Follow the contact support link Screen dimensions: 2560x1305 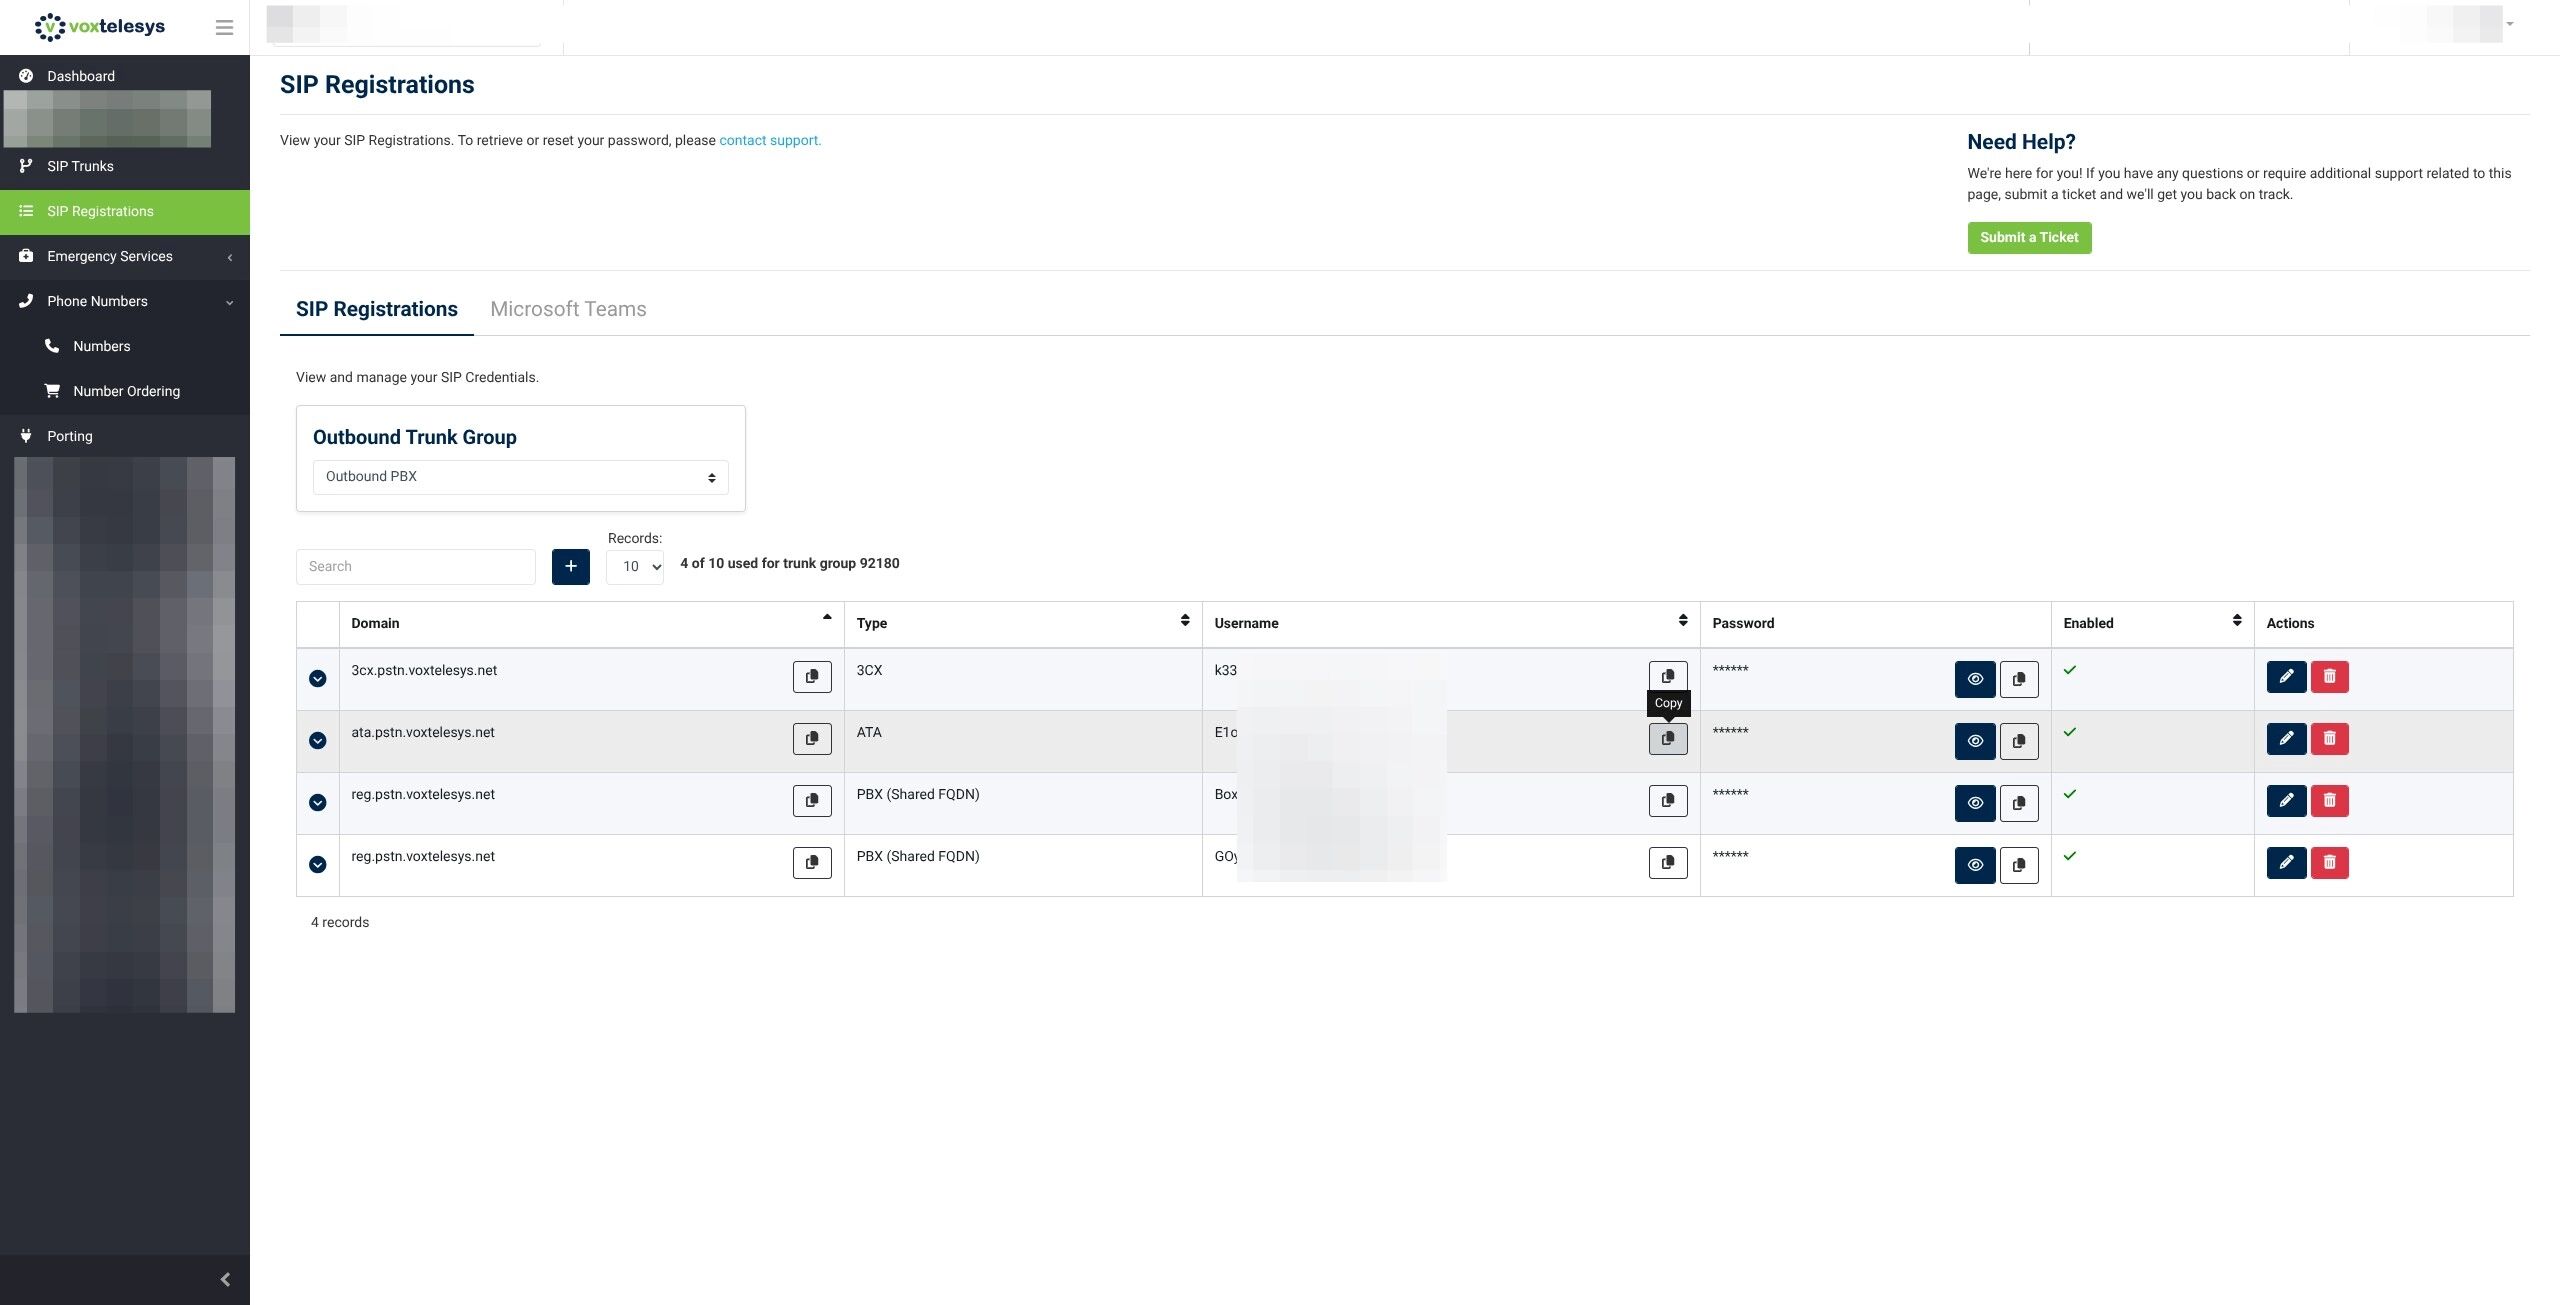tap(770, 140)
